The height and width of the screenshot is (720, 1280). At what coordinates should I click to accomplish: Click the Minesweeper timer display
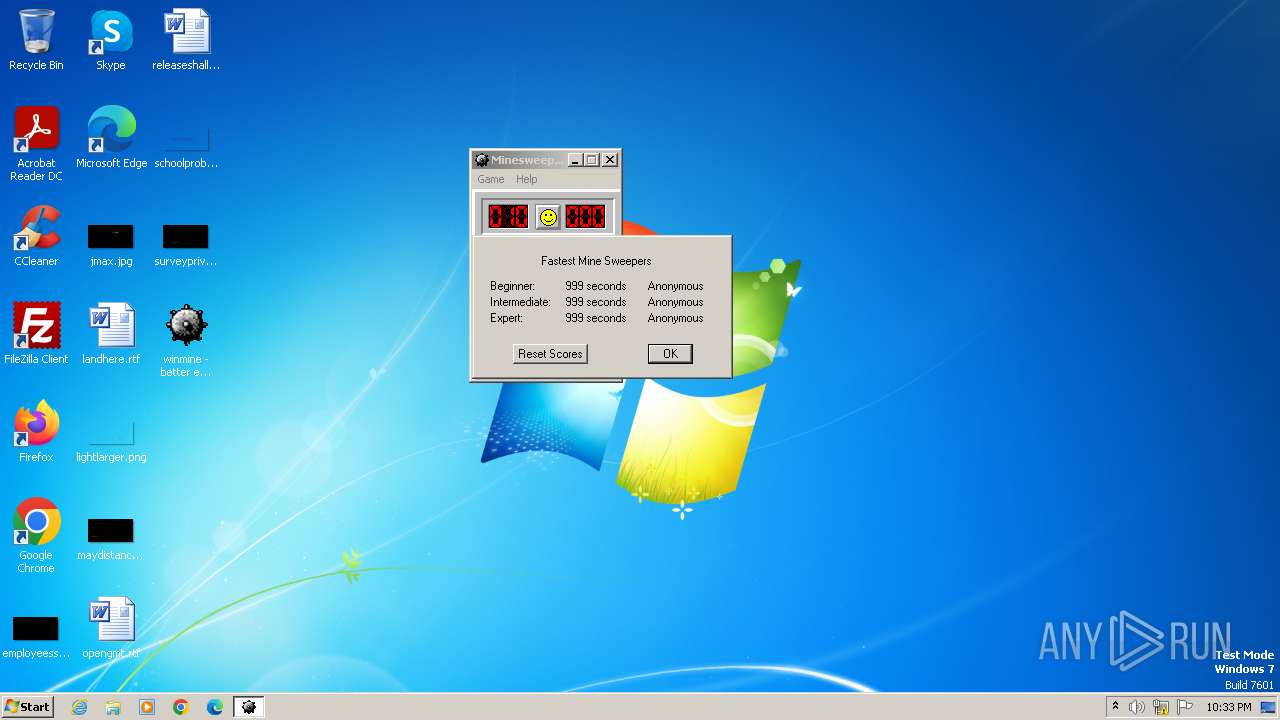point(585,217)
